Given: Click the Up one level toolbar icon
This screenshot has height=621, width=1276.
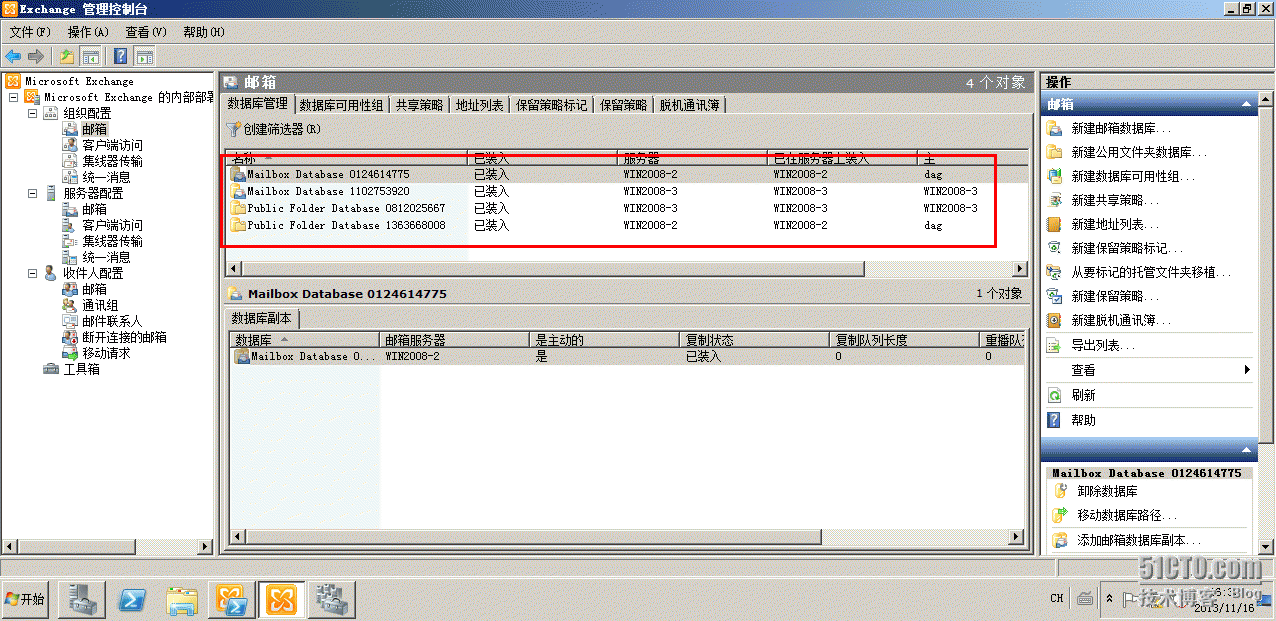Looking at the screenshot, I should tap(66, 56).
